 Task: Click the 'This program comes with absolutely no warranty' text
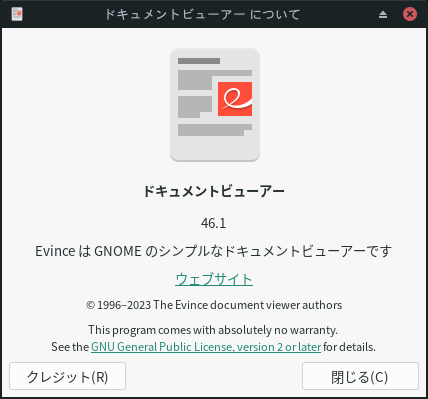(x=213, y=330)
